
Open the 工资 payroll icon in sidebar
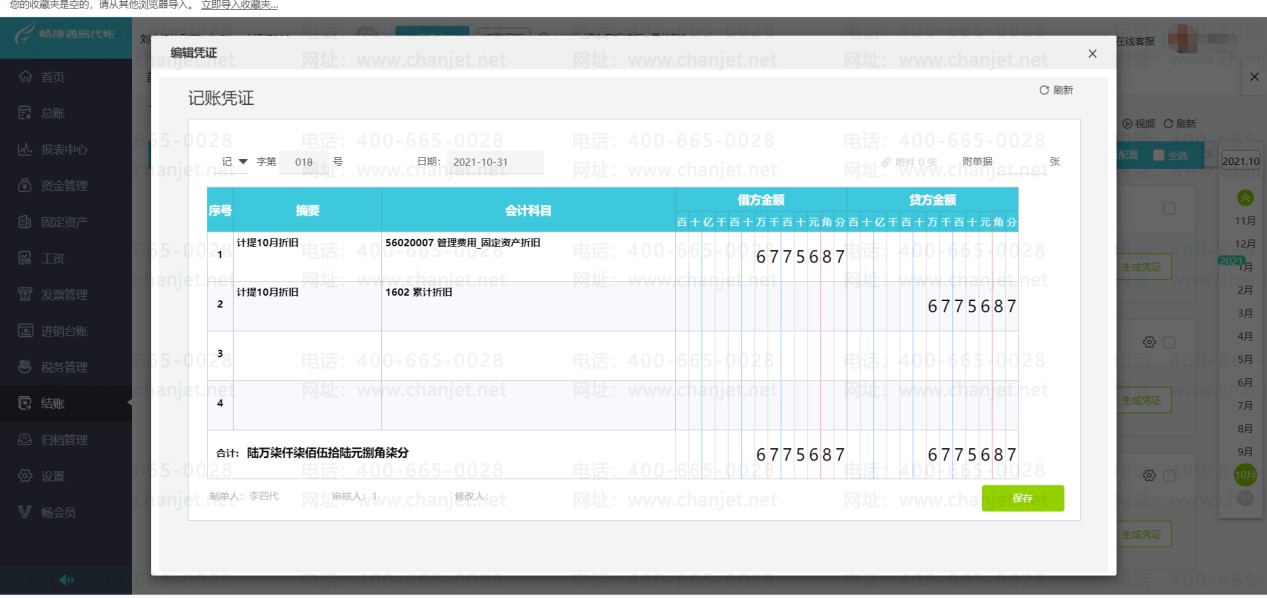coord(26,258)
